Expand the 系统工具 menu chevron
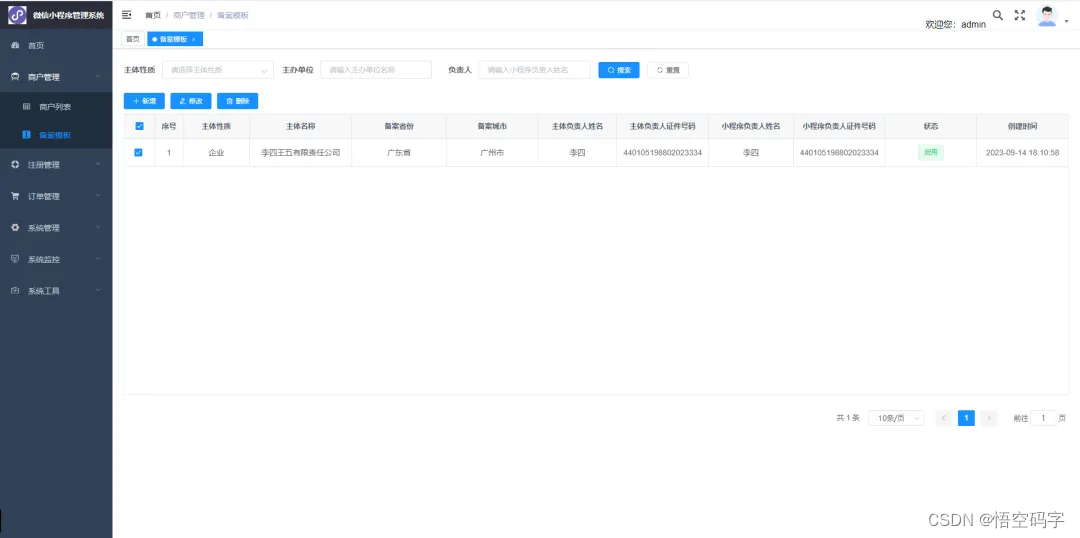Screen dimensions: 1080x538 (x=98, y=291)
